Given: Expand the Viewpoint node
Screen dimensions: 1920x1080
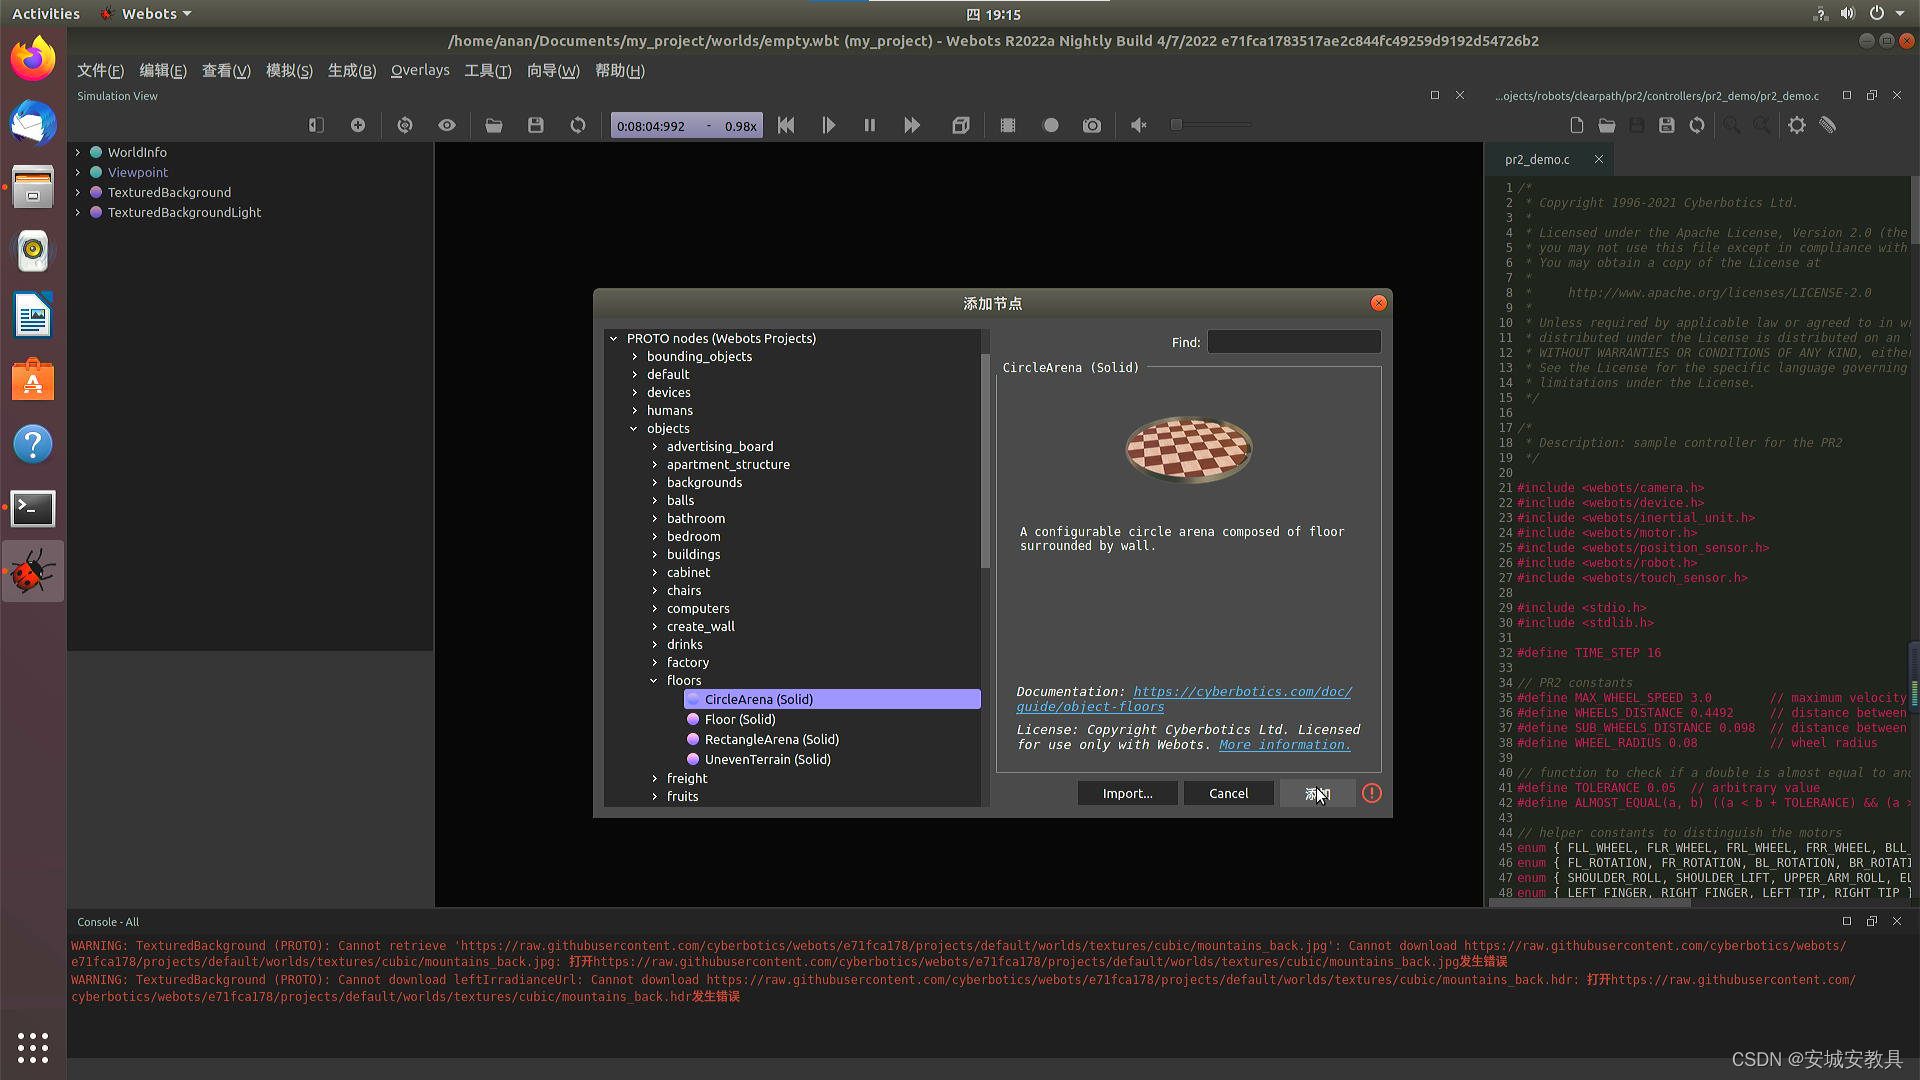Looking at the screenshot, I should 78,172.
